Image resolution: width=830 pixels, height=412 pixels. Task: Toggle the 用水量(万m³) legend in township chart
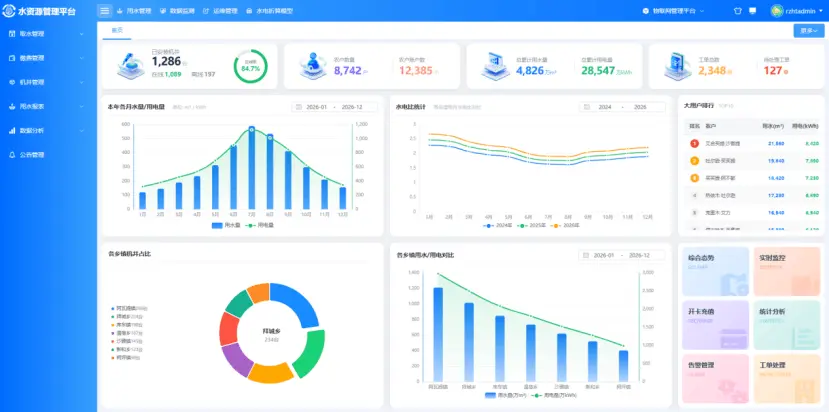click(506, 395)
